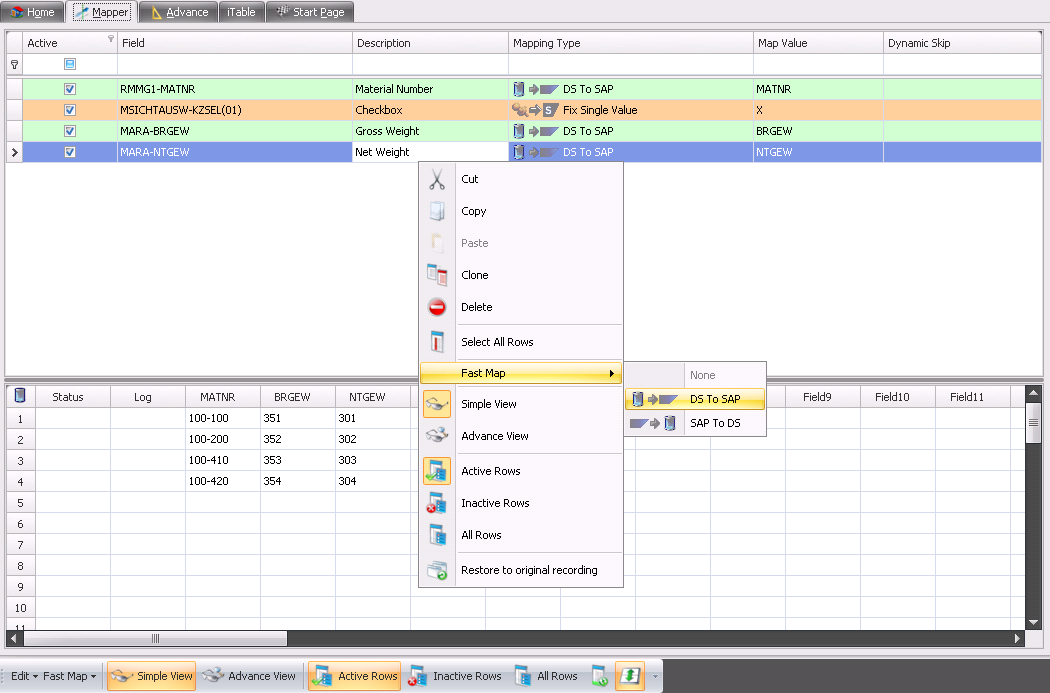The image size is (1050, 693).
Task: Click the Simple View glasses icon in context menu
Action: [x=437, y=404]
